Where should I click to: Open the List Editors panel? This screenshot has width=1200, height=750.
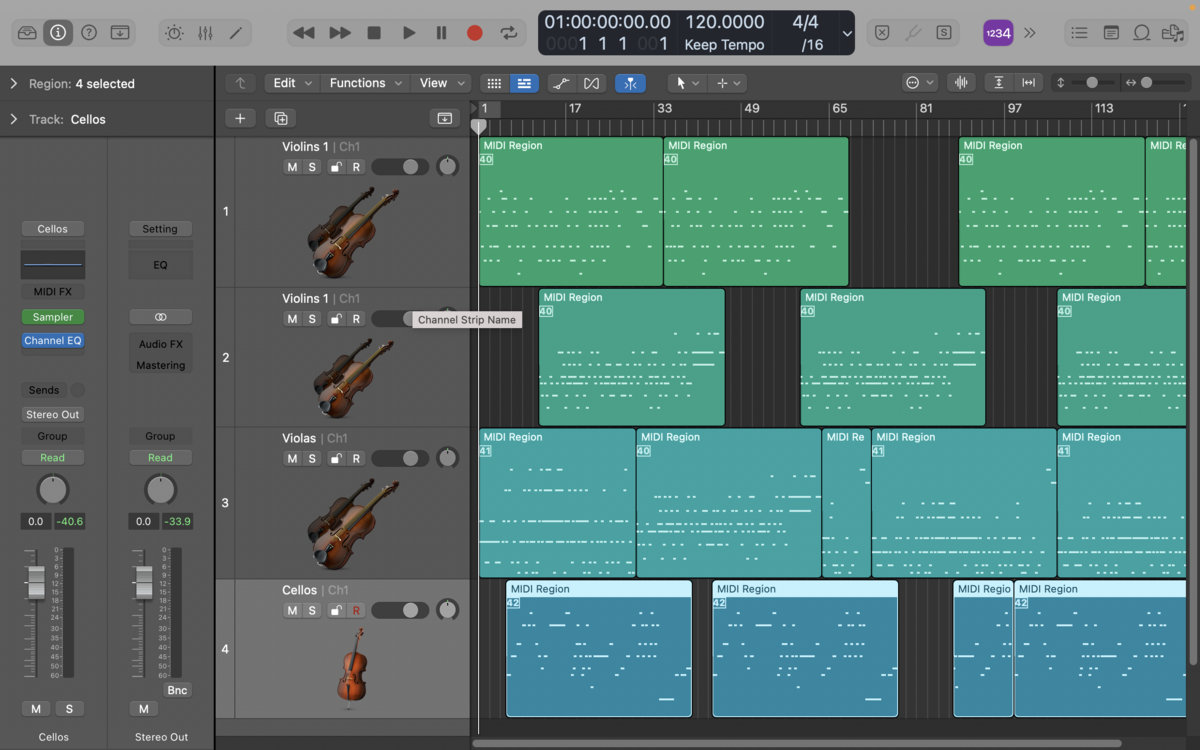click(1079, 32)
